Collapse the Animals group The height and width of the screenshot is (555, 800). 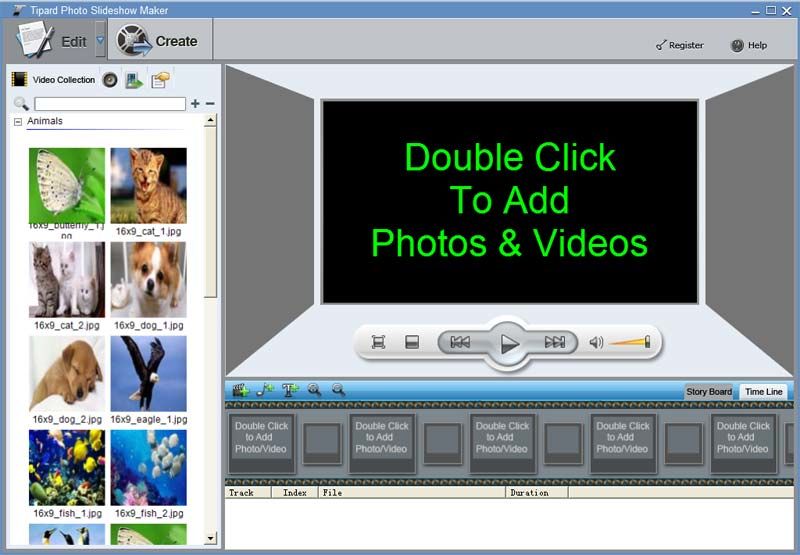[18, 121]
